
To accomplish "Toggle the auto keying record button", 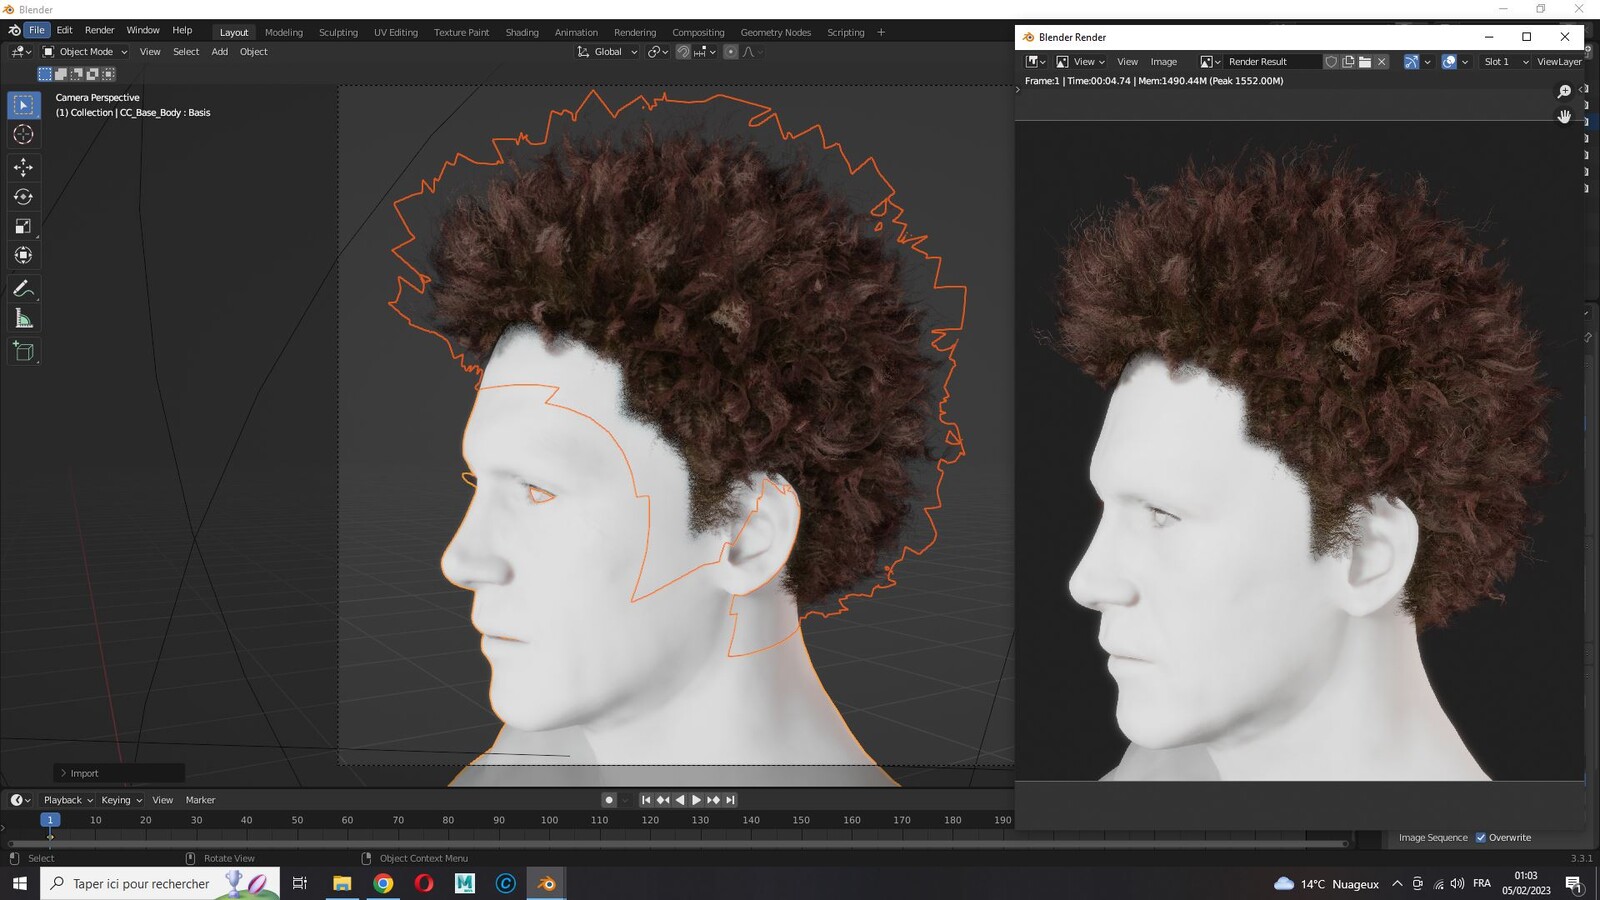I will tap(609, 800).
